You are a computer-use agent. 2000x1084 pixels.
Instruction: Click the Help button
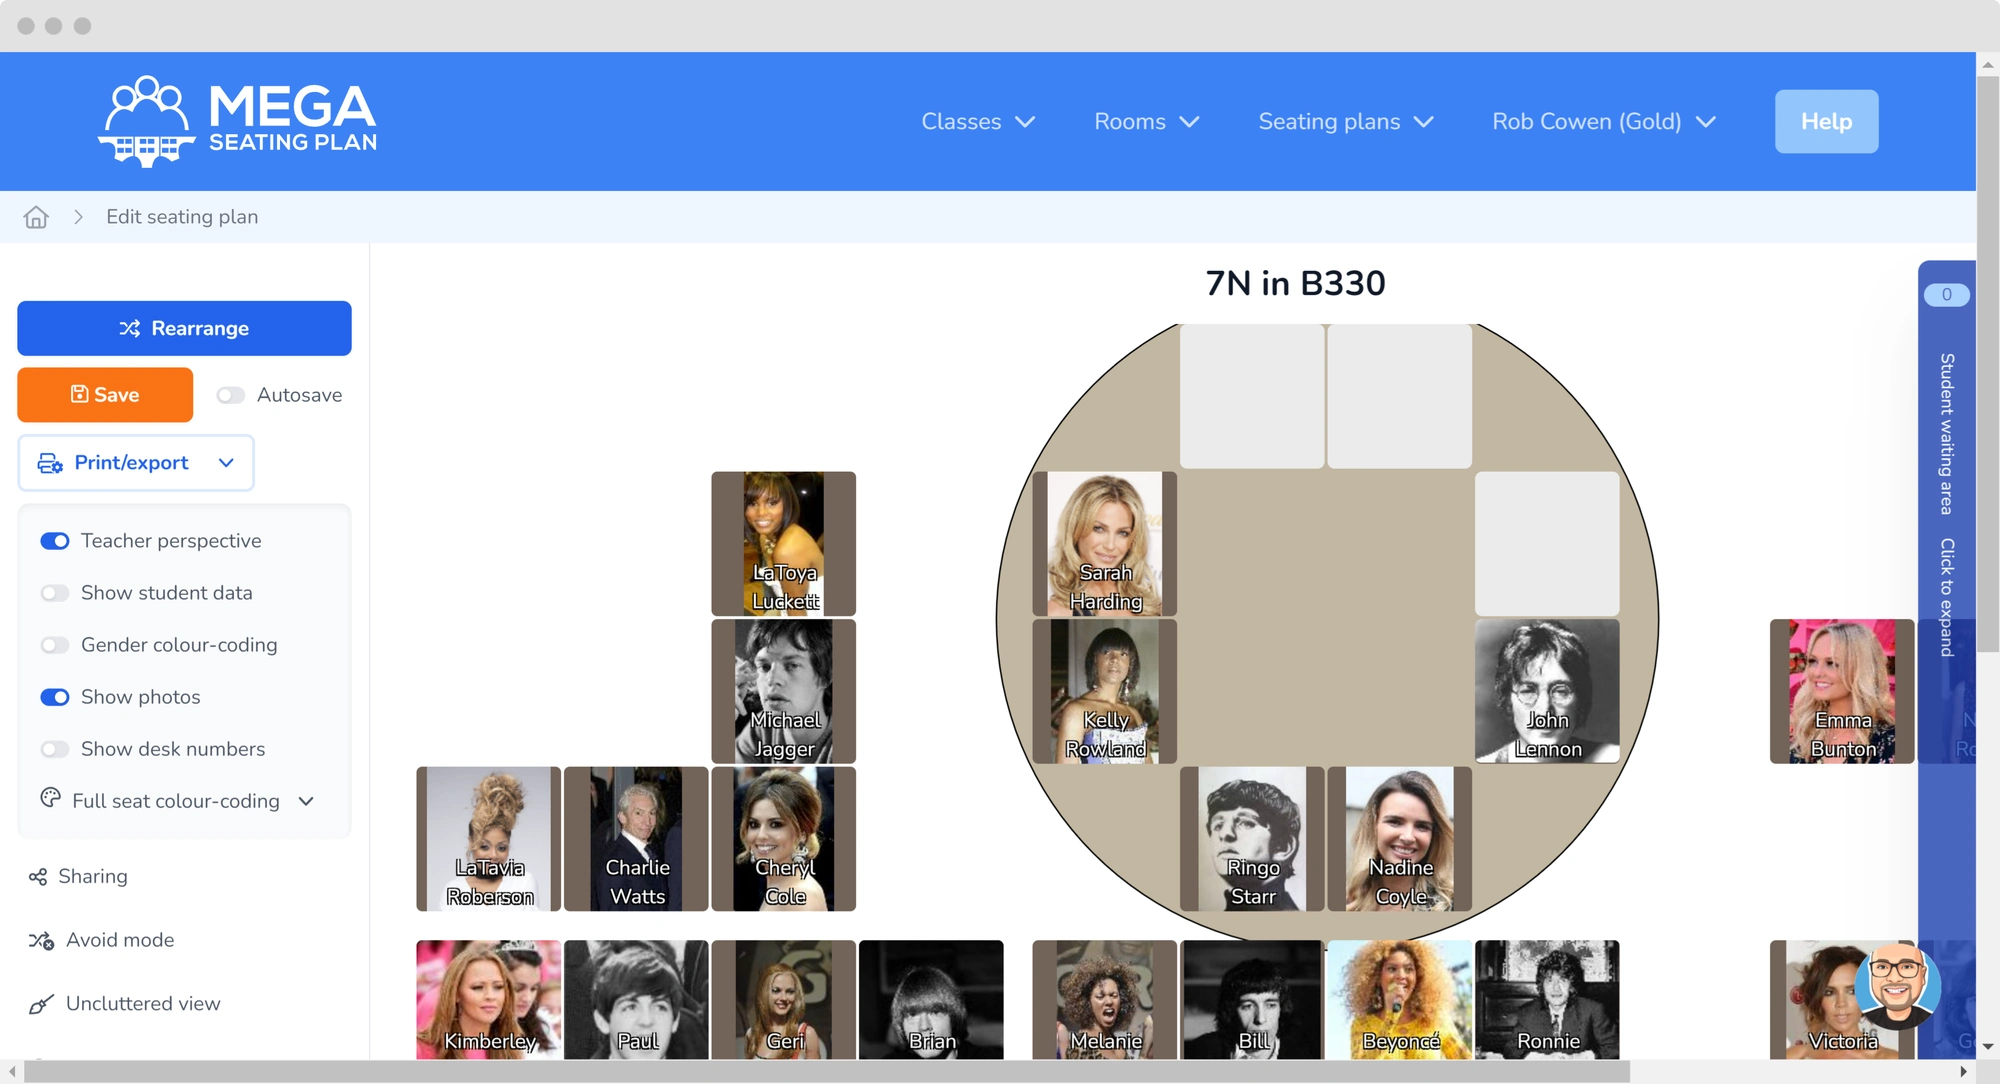coord(1826,121)
